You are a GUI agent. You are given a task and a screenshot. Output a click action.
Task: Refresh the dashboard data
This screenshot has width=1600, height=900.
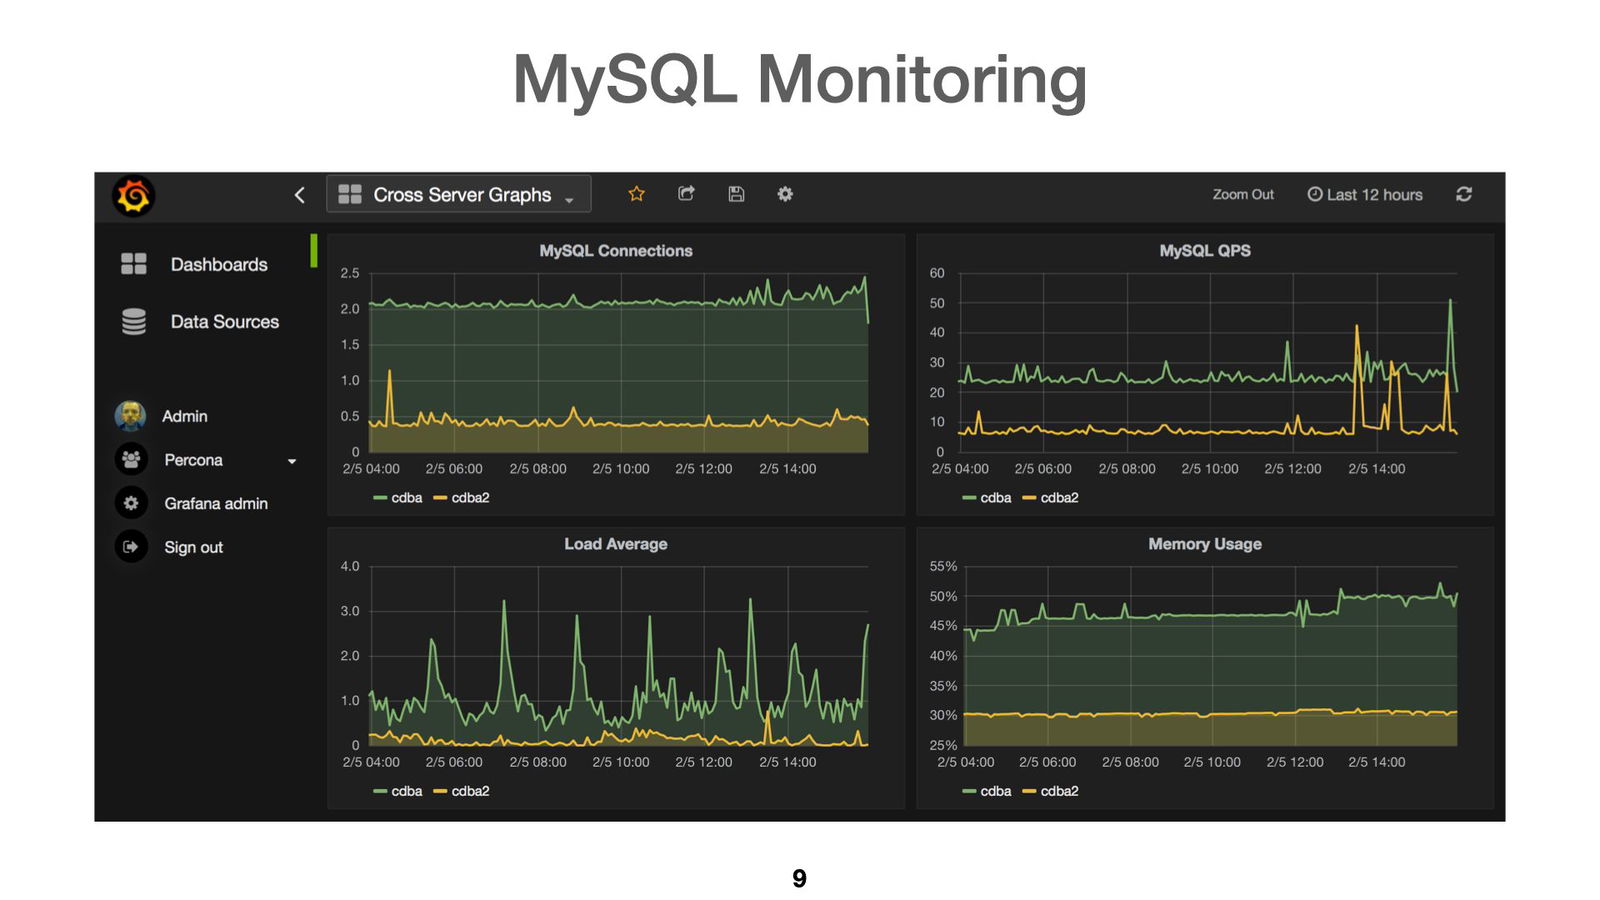click(1464, 194)
